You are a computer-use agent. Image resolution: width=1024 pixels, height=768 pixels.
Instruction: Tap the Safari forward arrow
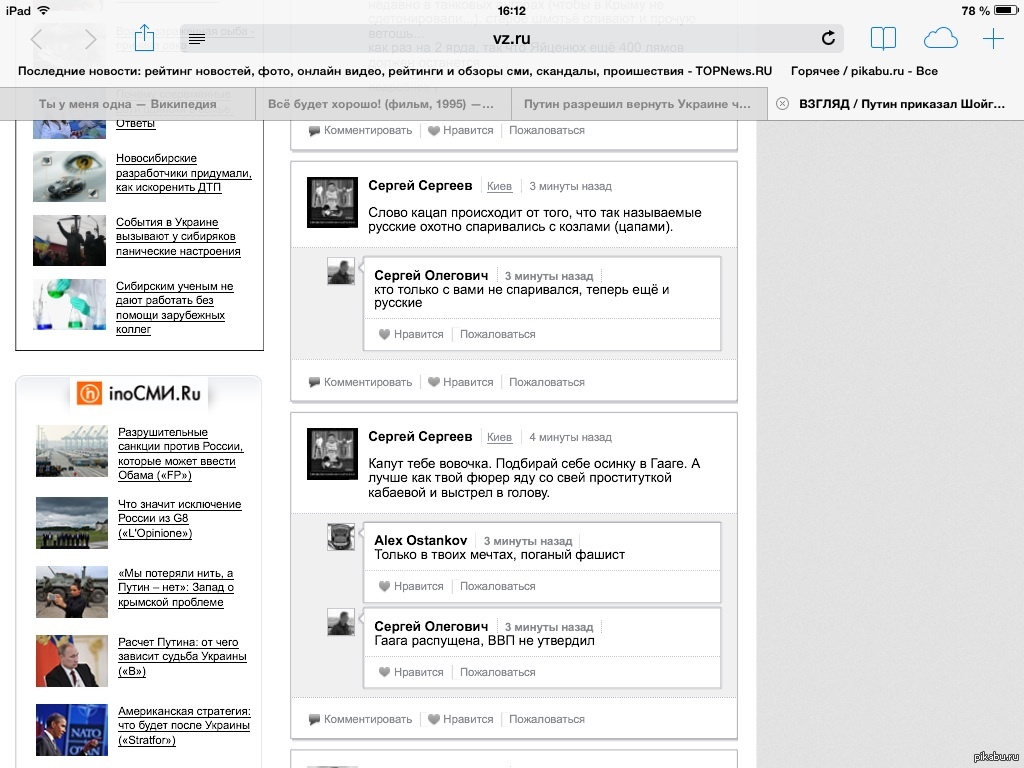[90, 39]
